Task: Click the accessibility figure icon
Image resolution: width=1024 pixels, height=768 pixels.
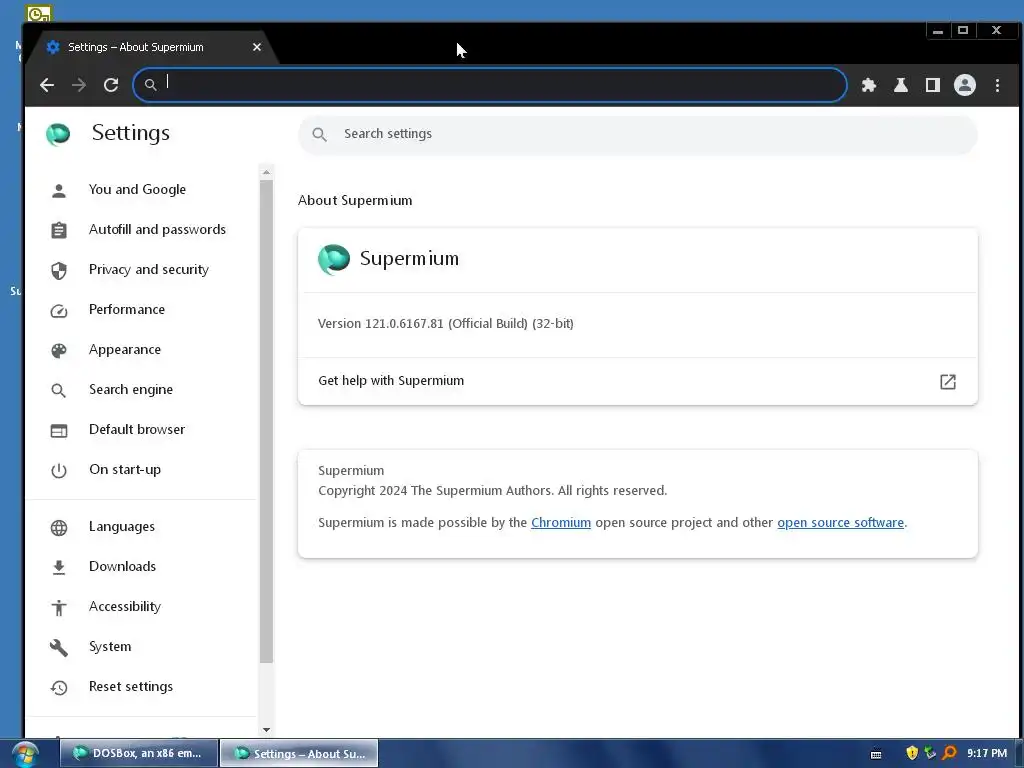Action: click(x=59, y=607)
